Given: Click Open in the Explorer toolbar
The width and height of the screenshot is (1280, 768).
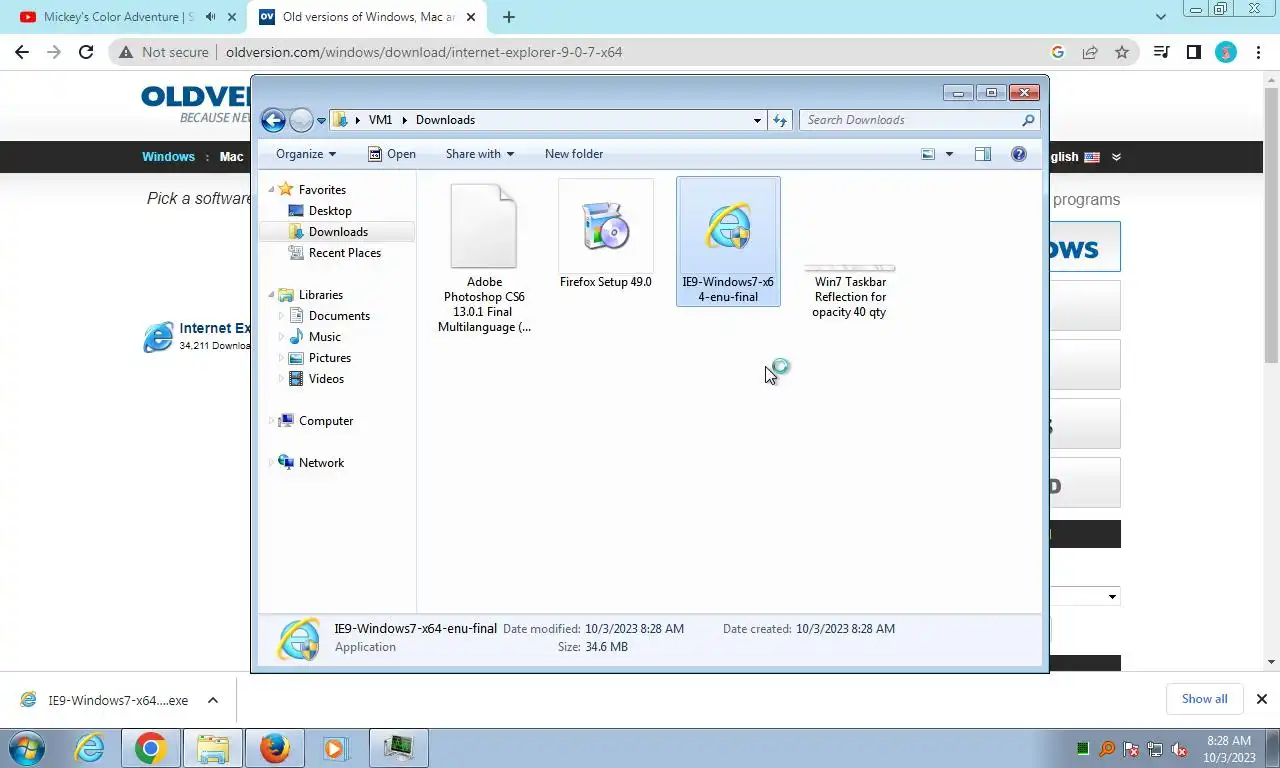Looking at the screenshot, I should click(391, 154).
